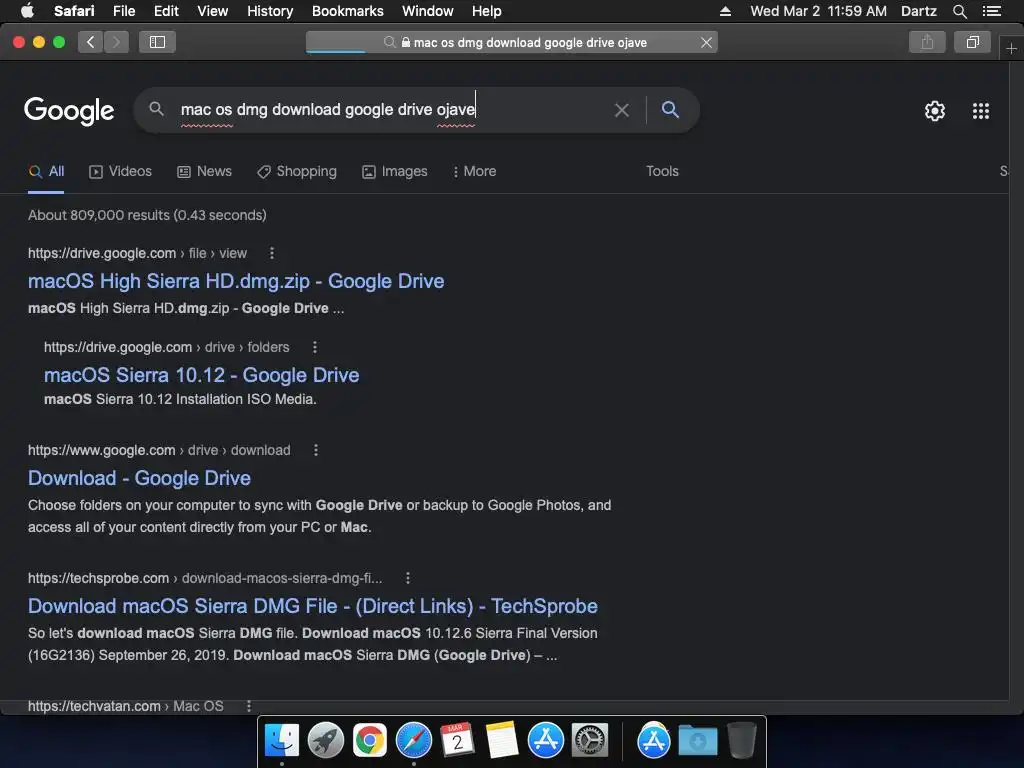Click Safari compass icon in dock
The image size is (1024, 768).
click(x=413, y=741)
